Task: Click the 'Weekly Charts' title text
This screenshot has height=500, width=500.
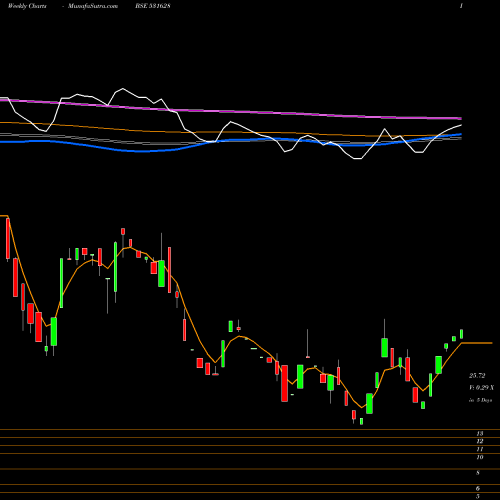Action: [27, 6]
